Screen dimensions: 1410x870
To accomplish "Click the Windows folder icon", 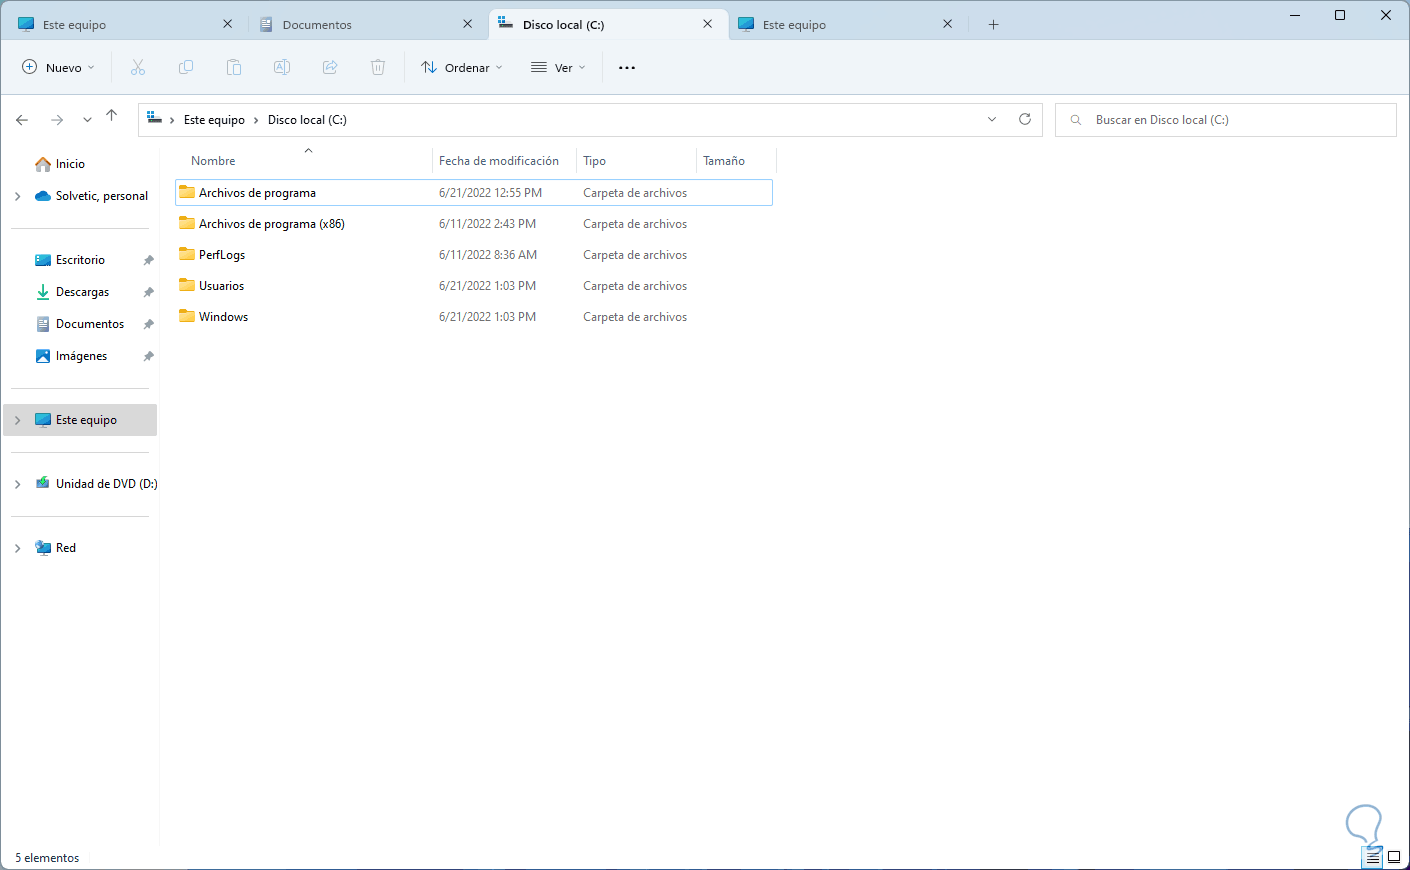I will tap(187, 316).
